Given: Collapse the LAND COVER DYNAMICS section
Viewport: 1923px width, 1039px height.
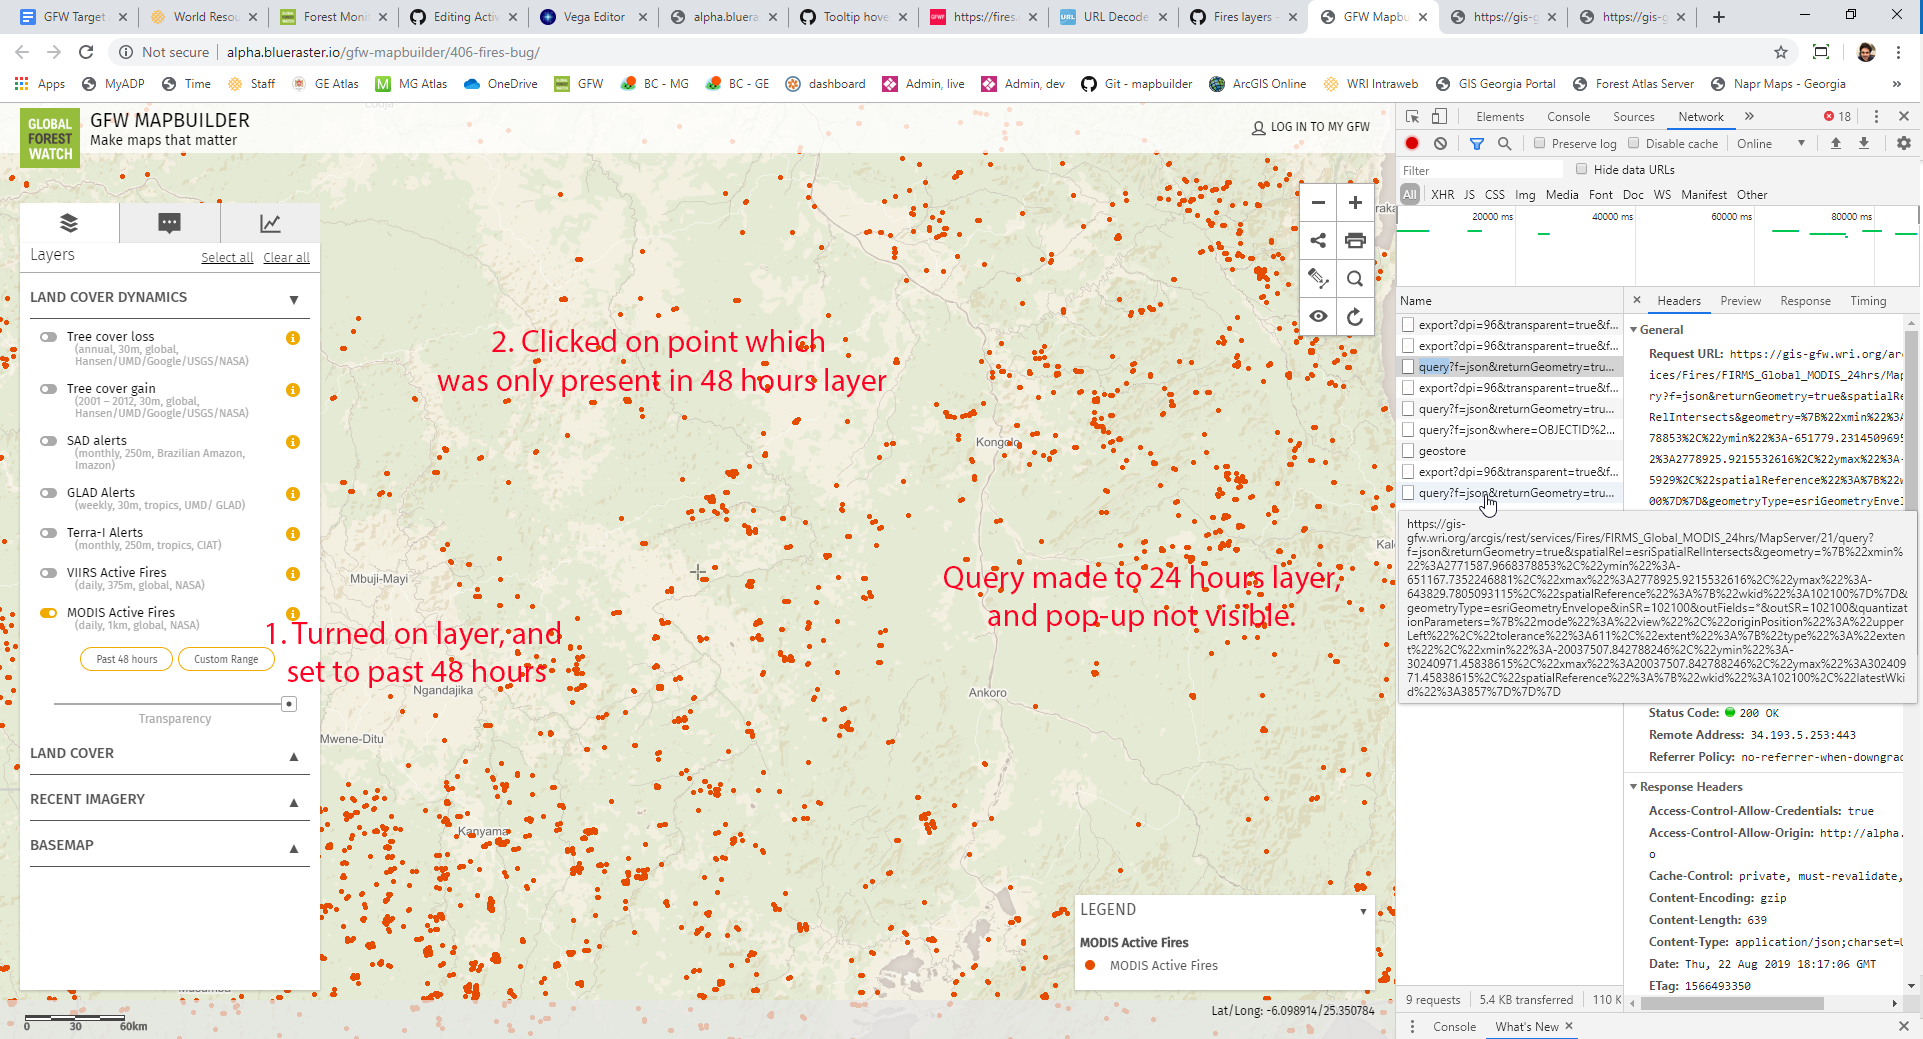Looking at the screenshot, I should coord(293,298).
